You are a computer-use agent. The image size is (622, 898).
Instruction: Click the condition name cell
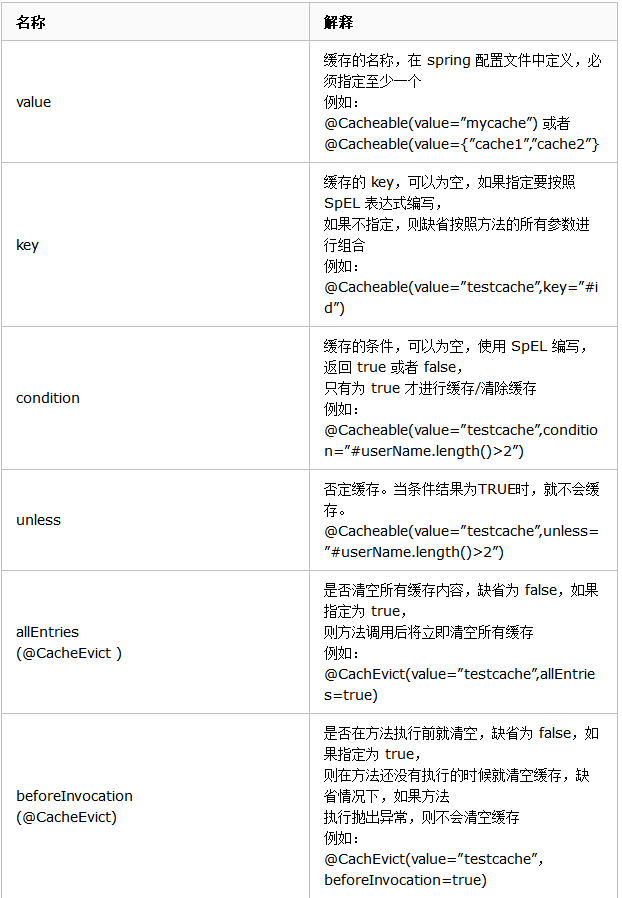[x=47, y=398]
